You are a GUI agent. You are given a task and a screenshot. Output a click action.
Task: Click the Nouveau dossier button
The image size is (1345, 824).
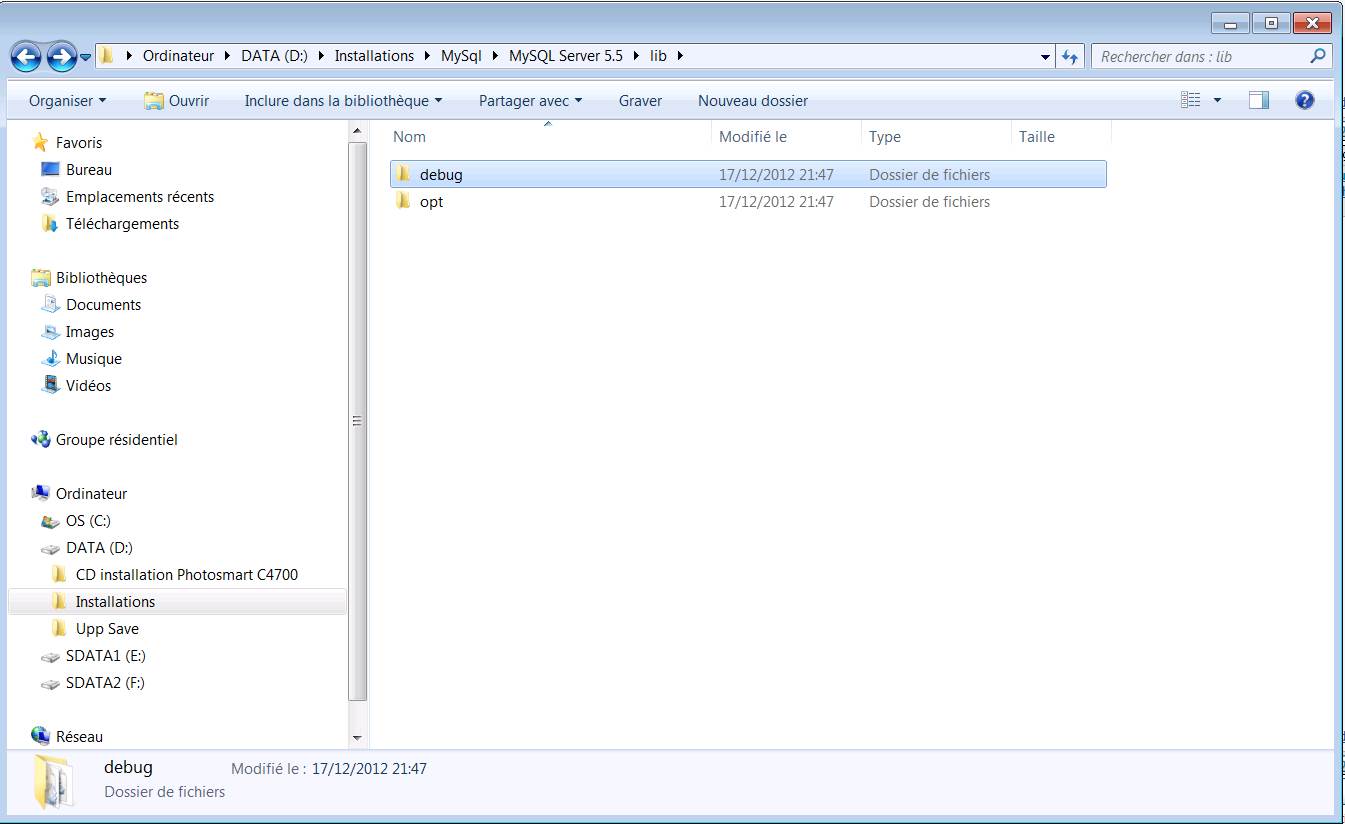(752, 101)
